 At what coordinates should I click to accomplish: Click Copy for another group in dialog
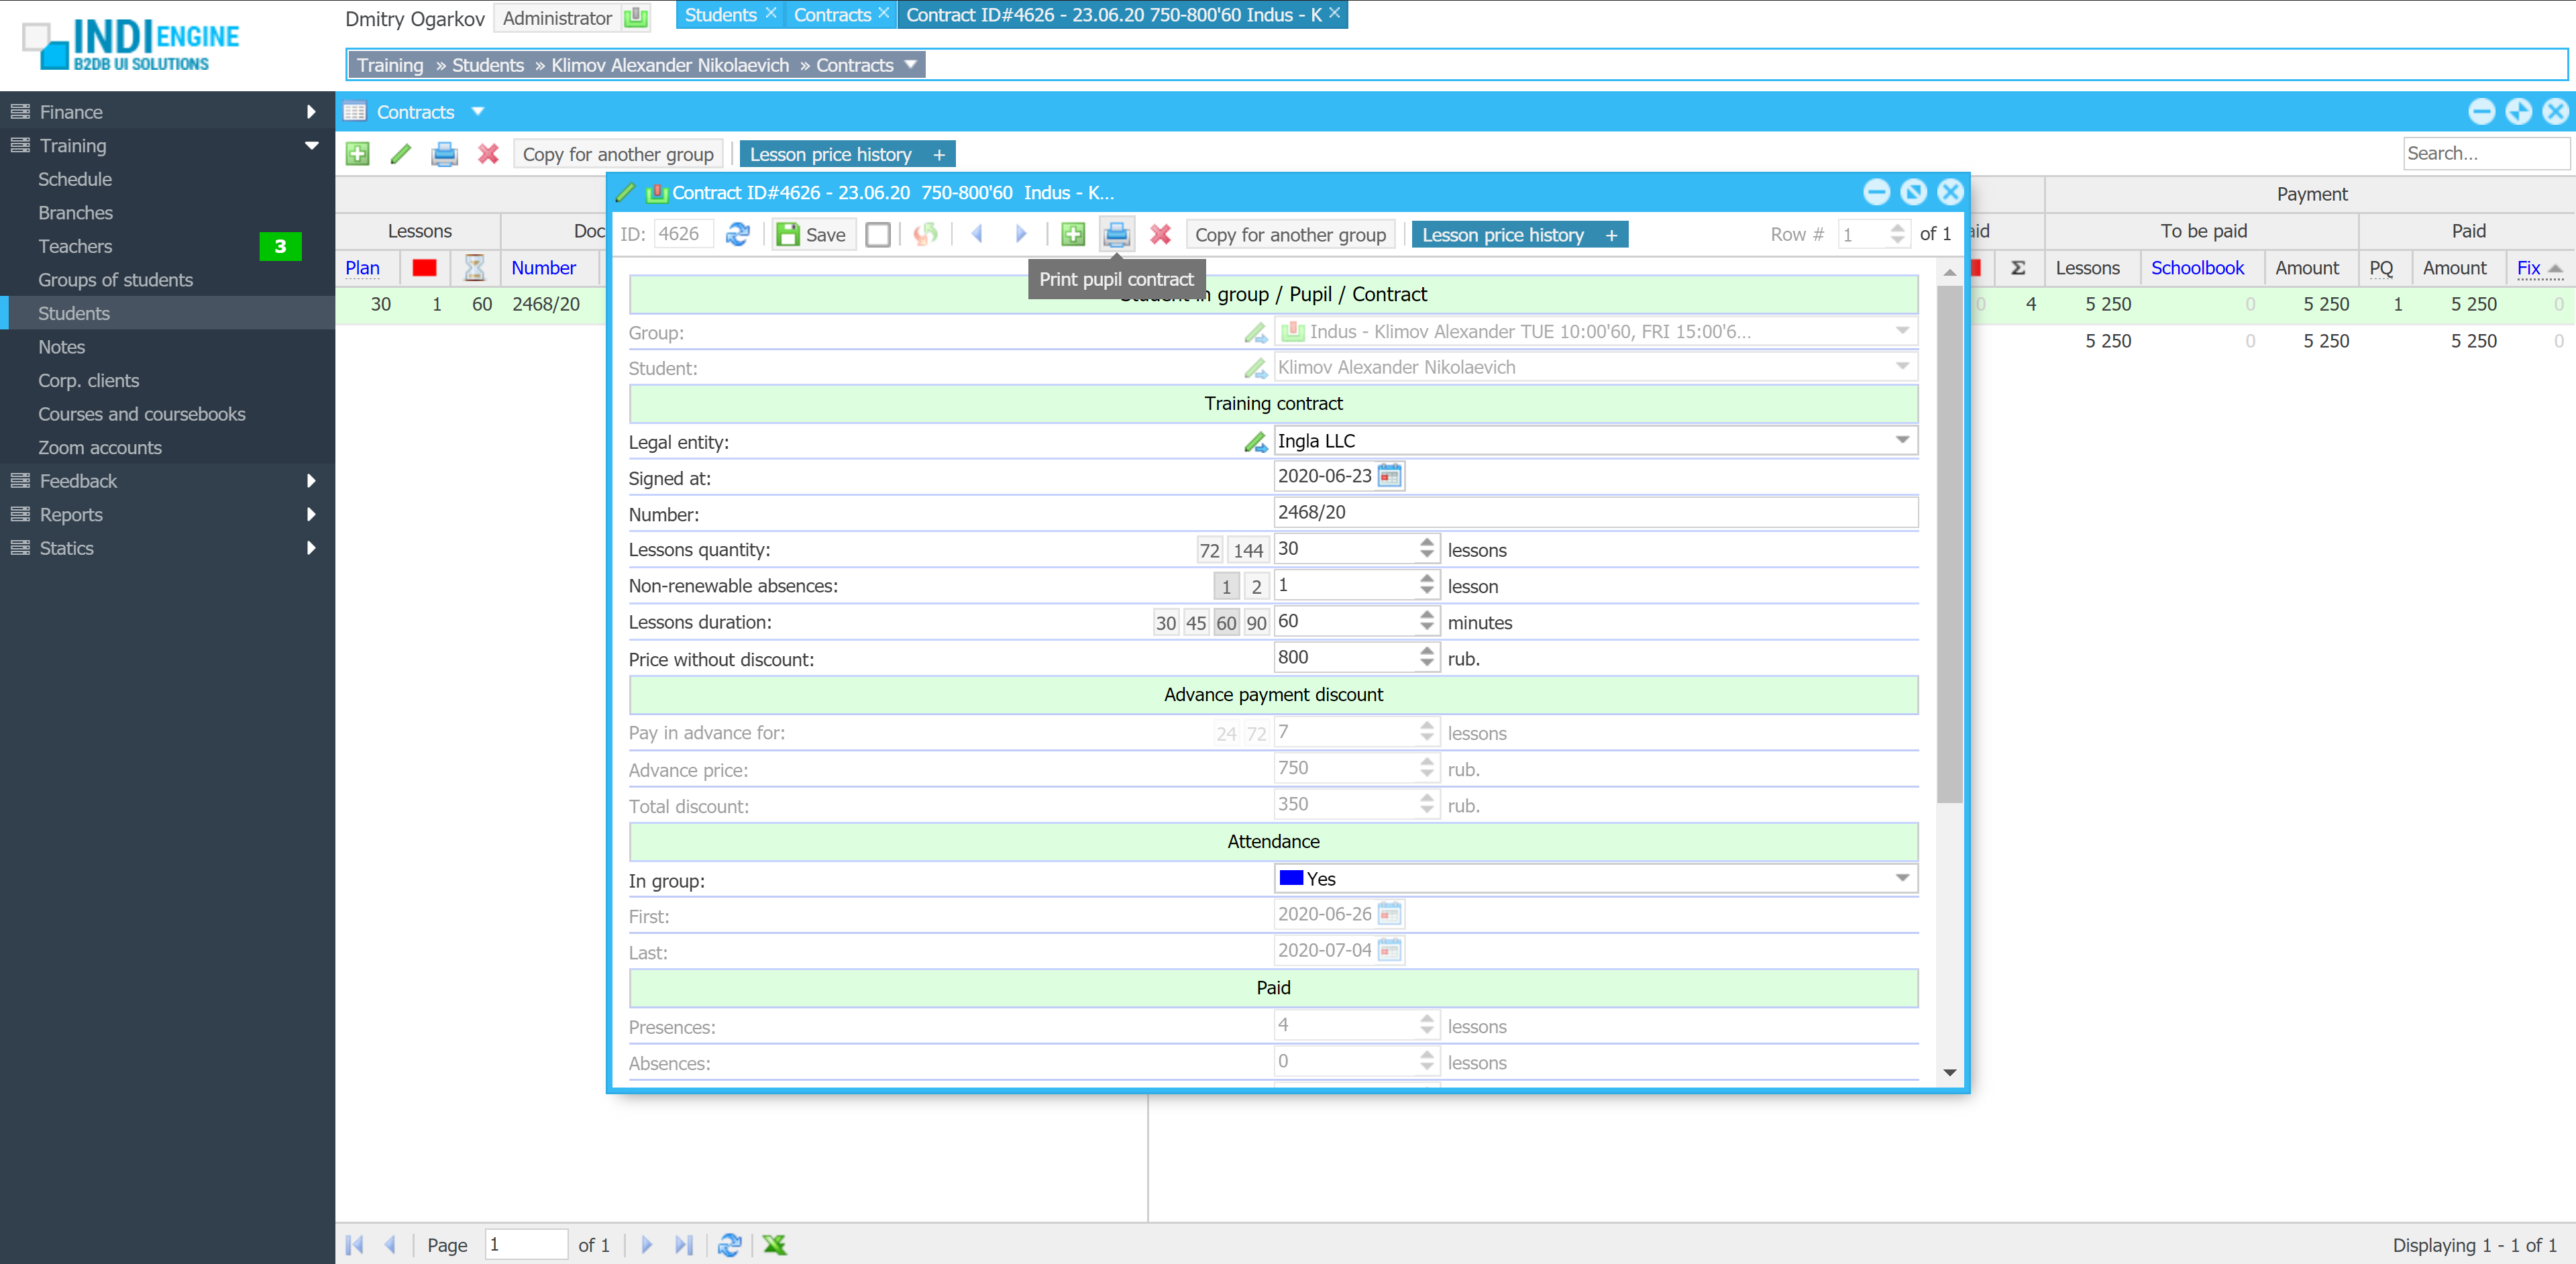pyautogui.click(x=1289, y=234)
